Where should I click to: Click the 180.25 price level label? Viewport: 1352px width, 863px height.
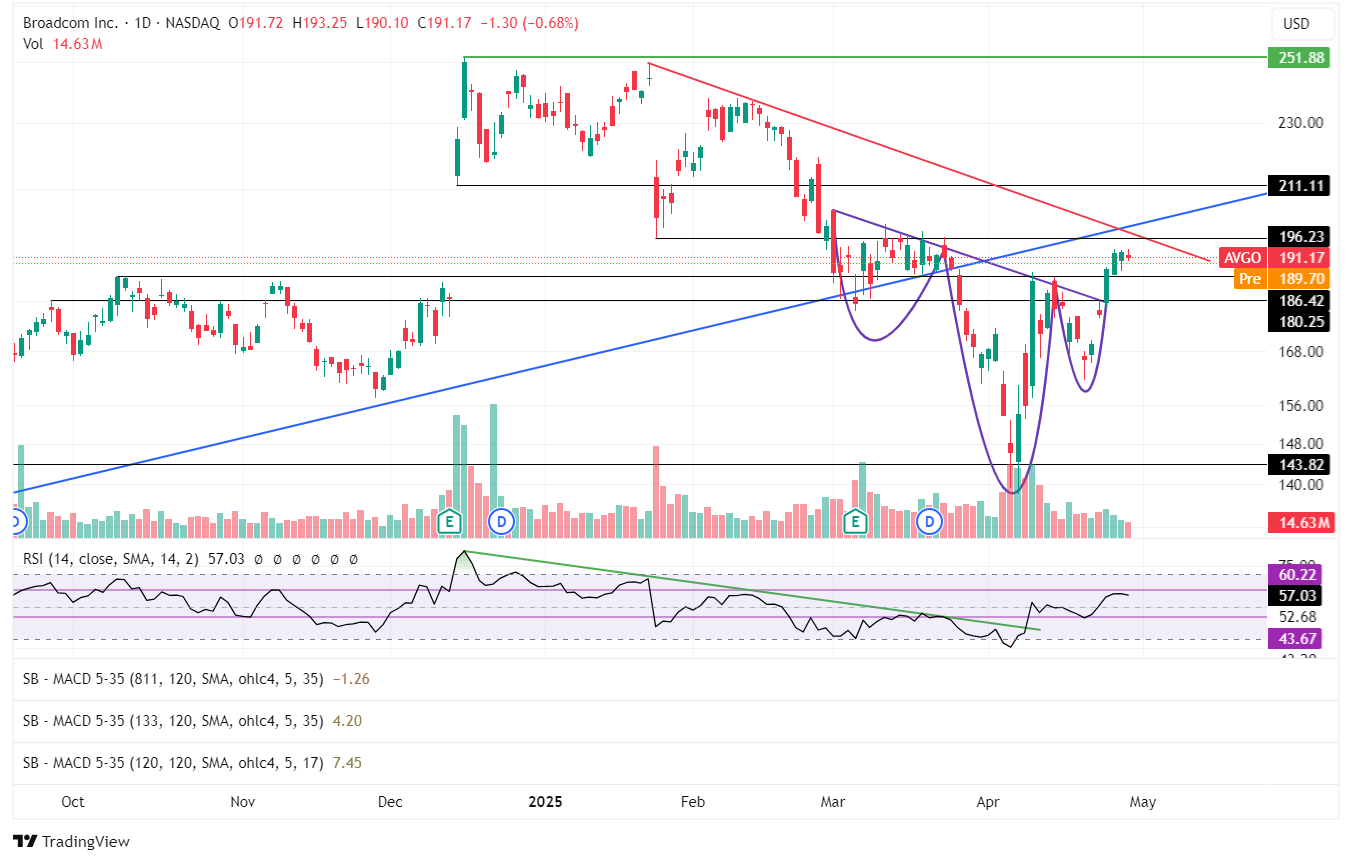coord(1298,321)
